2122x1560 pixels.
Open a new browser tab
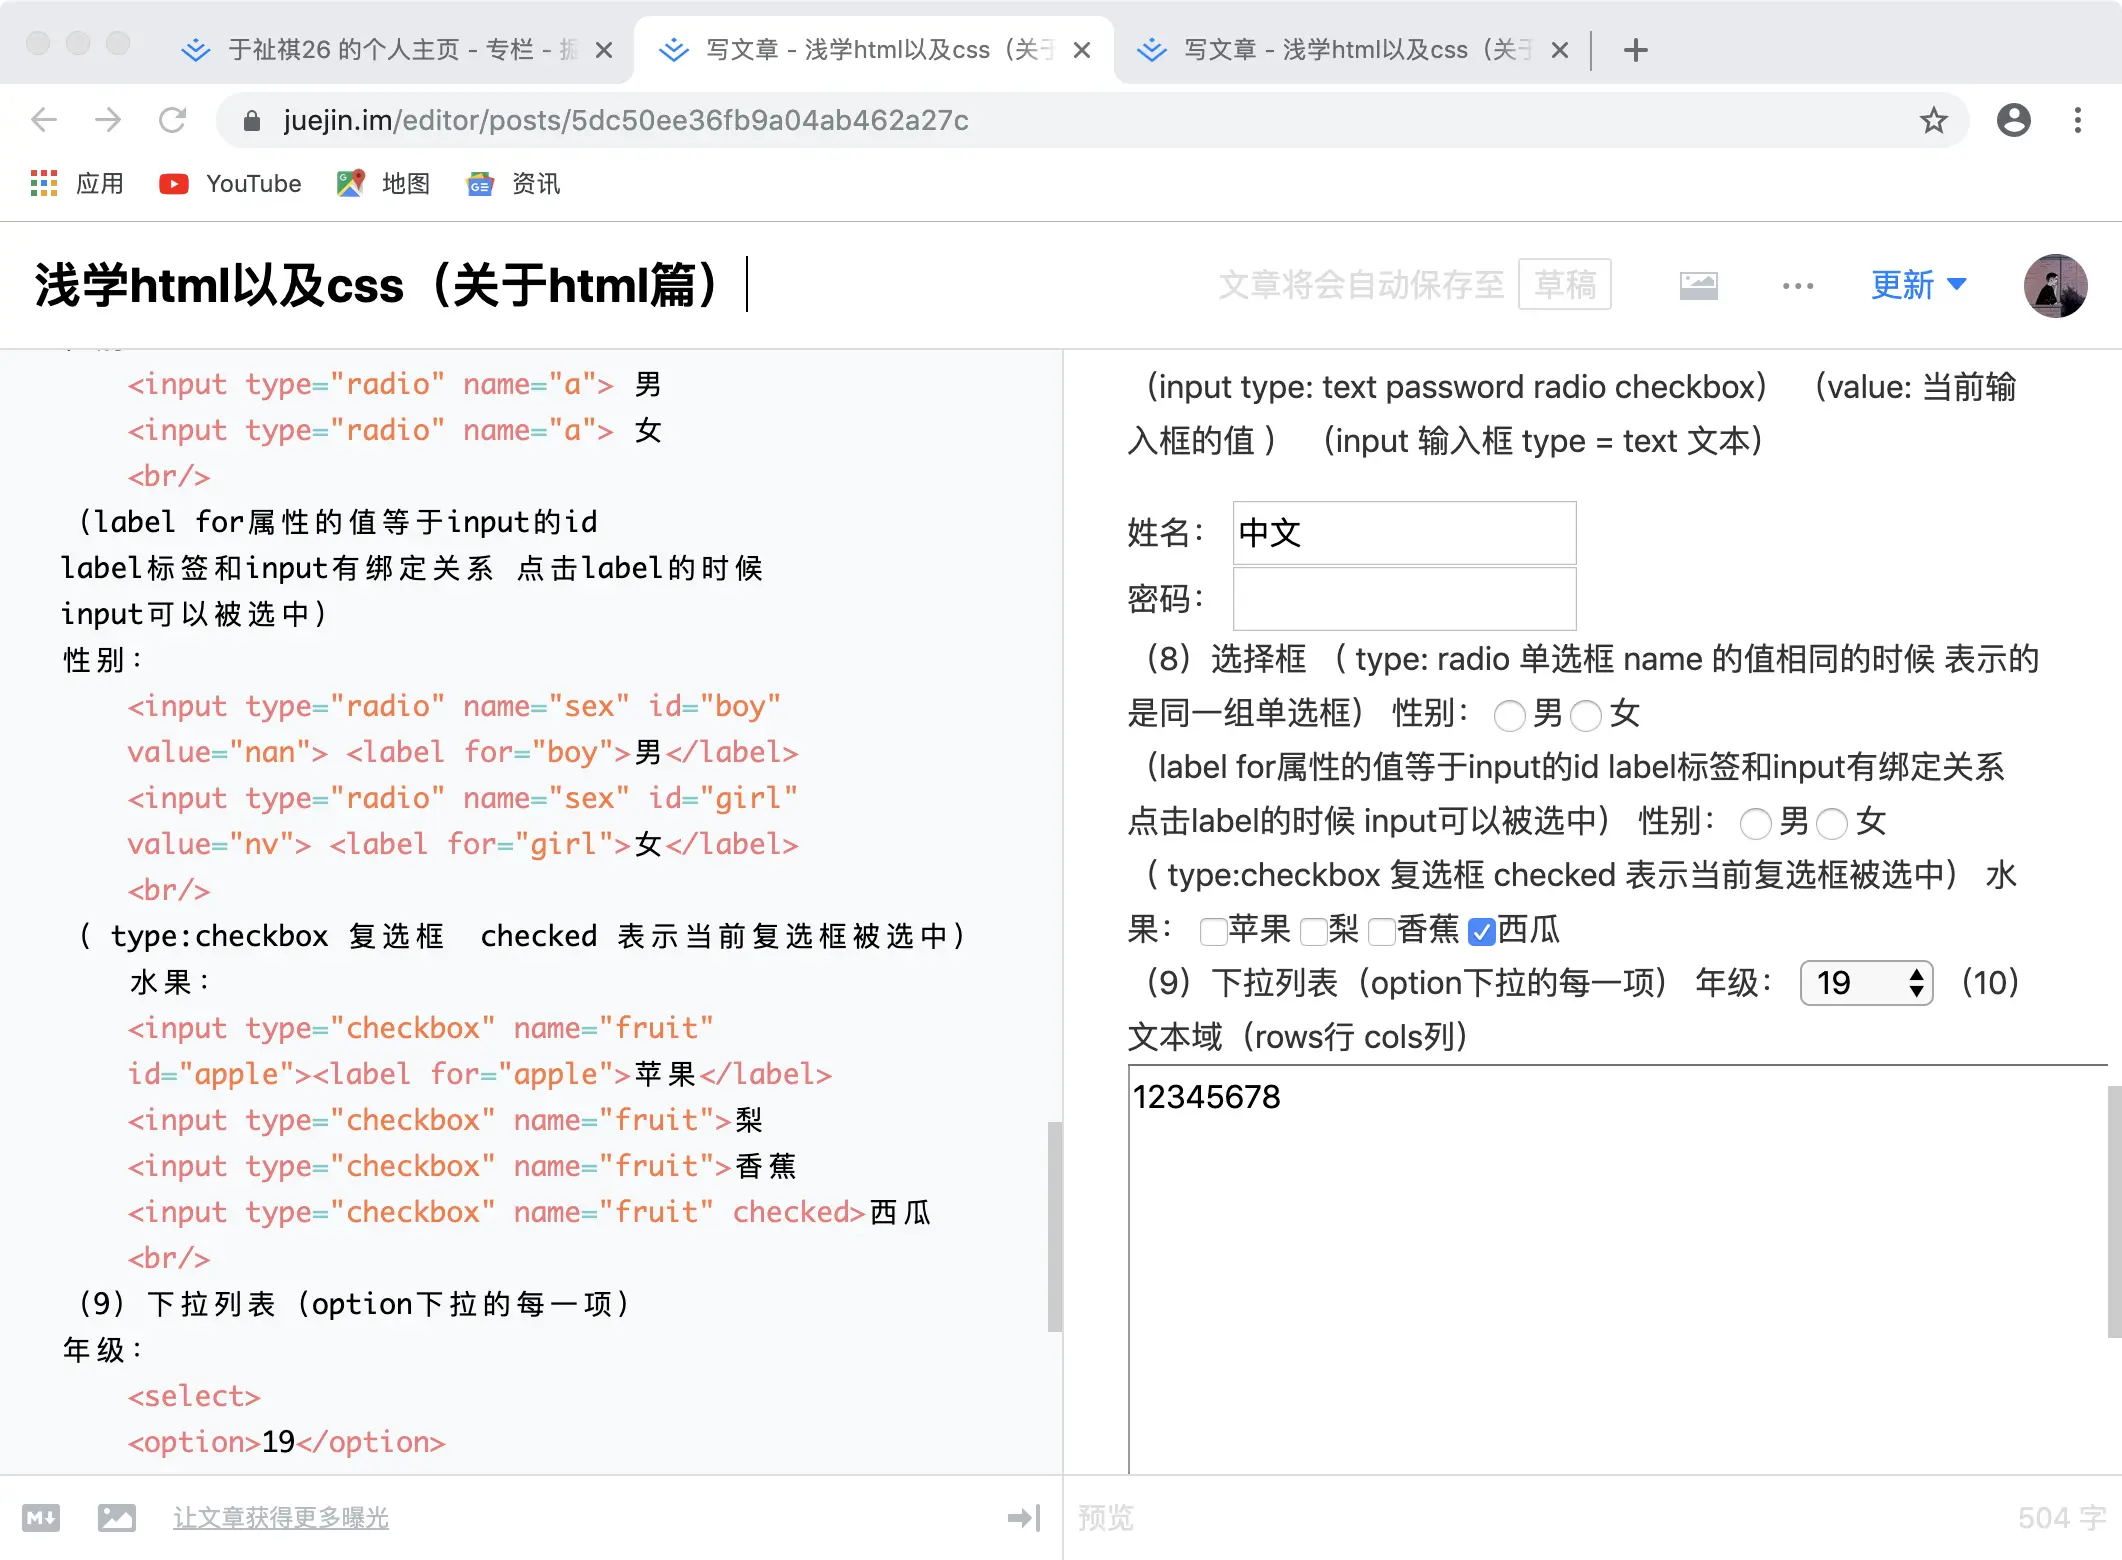pyautogui.click(x=1636, y=50)
